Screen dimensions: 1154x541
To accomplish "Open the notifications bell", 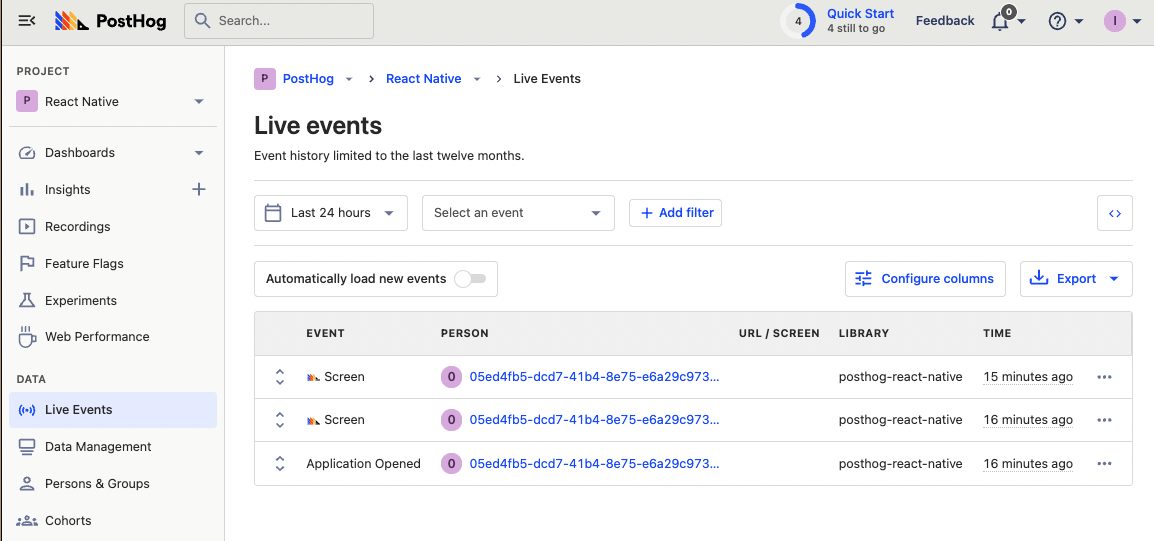I will 1001,21.
